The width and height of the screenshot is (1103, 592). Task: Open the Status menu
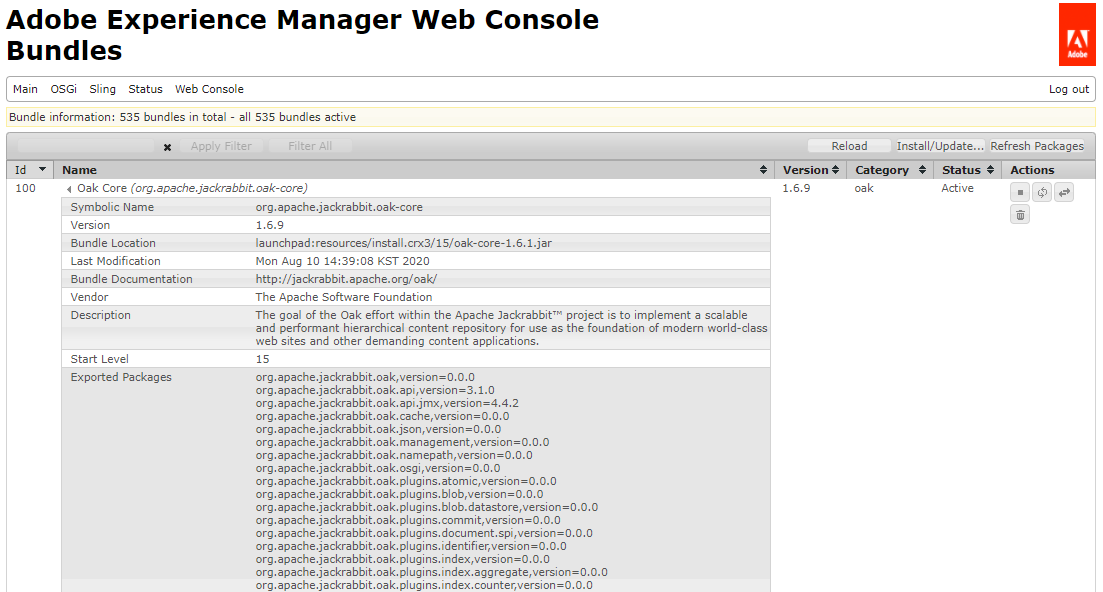[146, 89]
